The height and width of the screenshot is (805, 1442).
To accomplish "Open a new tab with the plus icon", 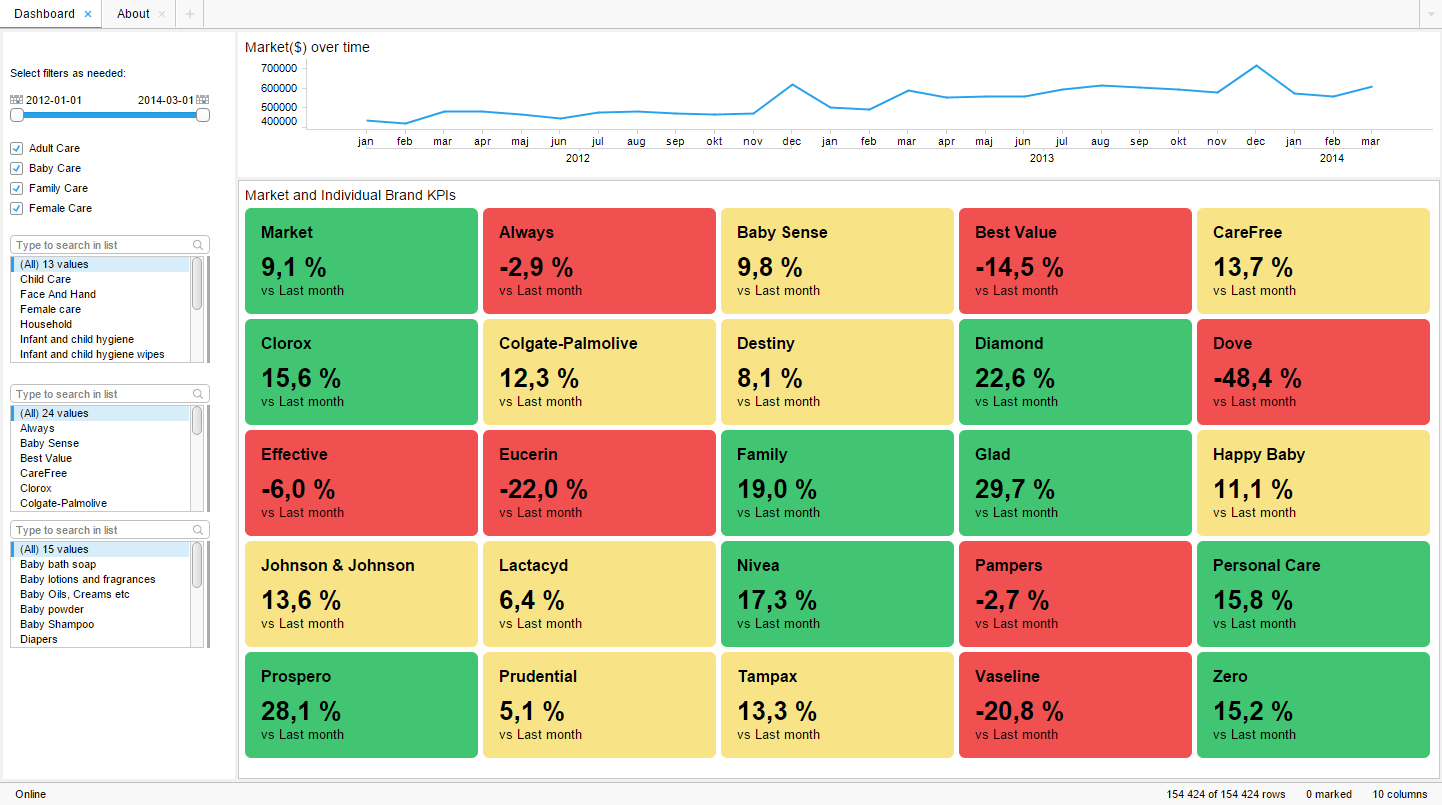I will tap(189, 14).
